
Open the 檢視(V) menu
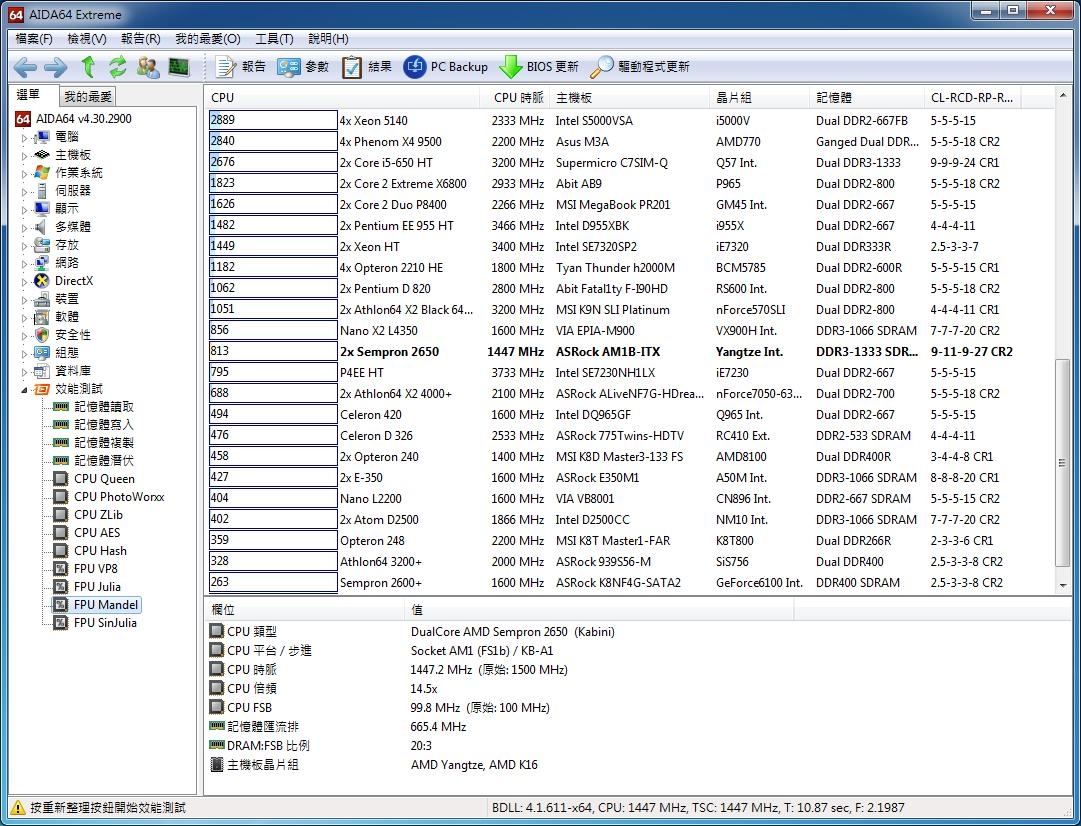pos(87,39)
